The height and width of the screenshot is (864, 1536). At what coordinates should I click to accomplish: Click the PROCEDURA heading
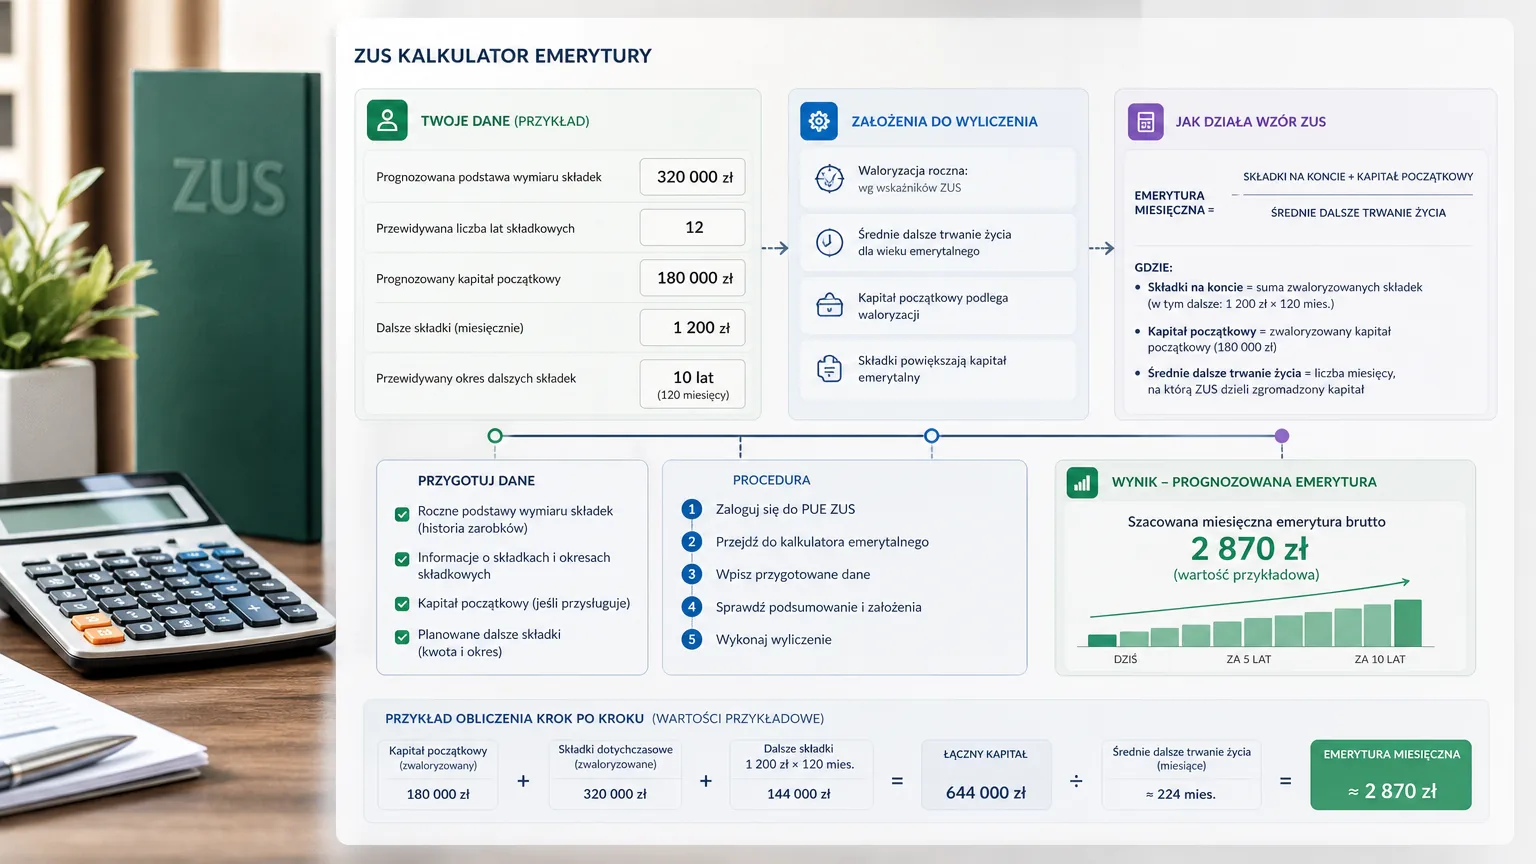tap(772, 480)
